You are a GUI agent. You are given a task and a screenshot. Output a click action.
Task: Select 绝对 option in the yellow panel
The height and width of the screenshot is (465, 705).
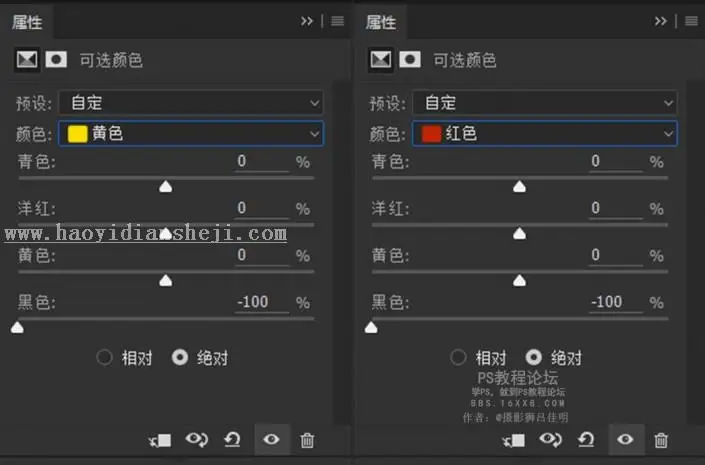[x=180, y=358]
